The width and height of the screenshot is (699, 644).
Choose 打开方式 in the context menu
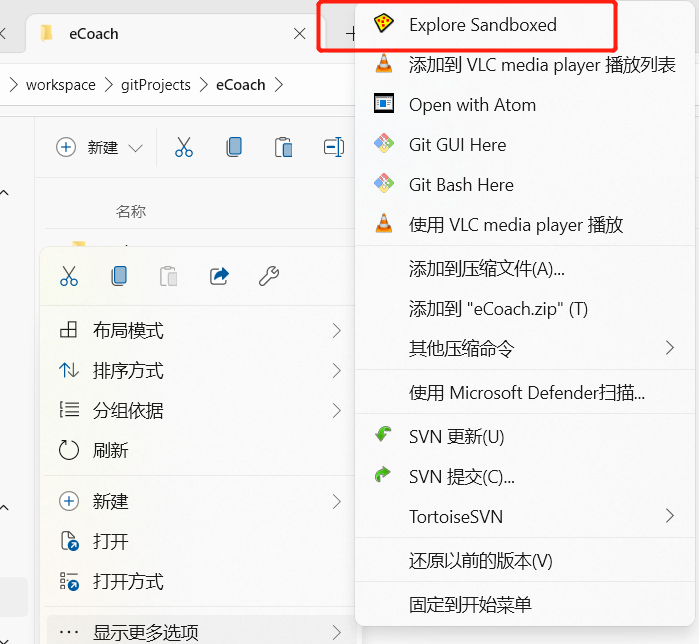pyautogui.click(x=128, y=582)
